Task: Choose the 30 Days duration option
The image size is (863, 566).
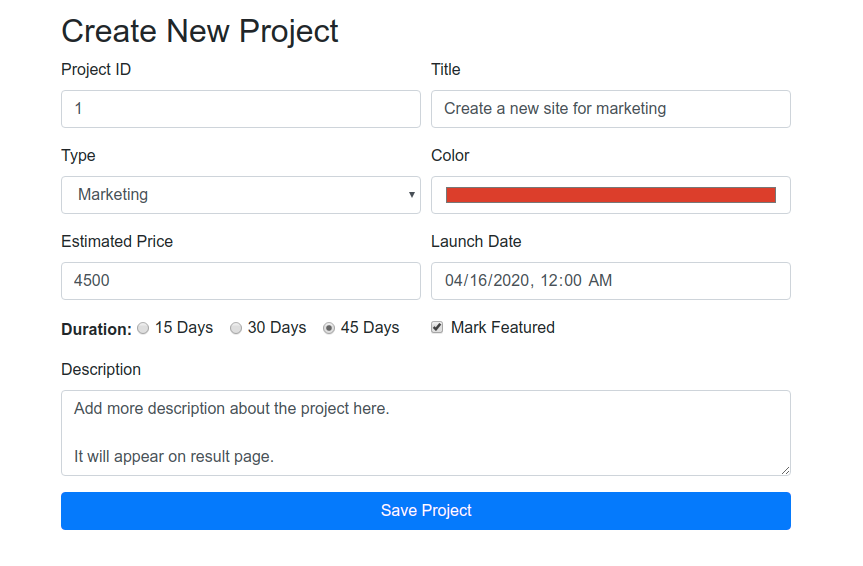Action: (236, 328)
